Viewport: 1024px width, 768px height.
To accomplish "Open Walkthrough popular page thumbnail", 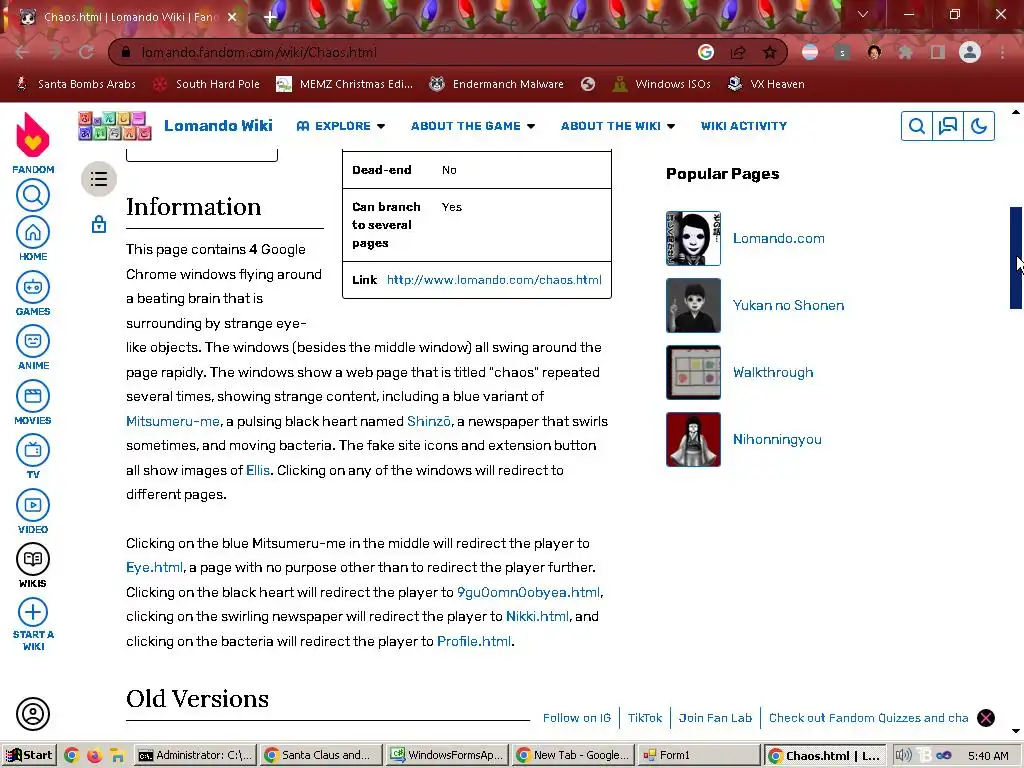I will pyautogui.click(x=694, y=372).
